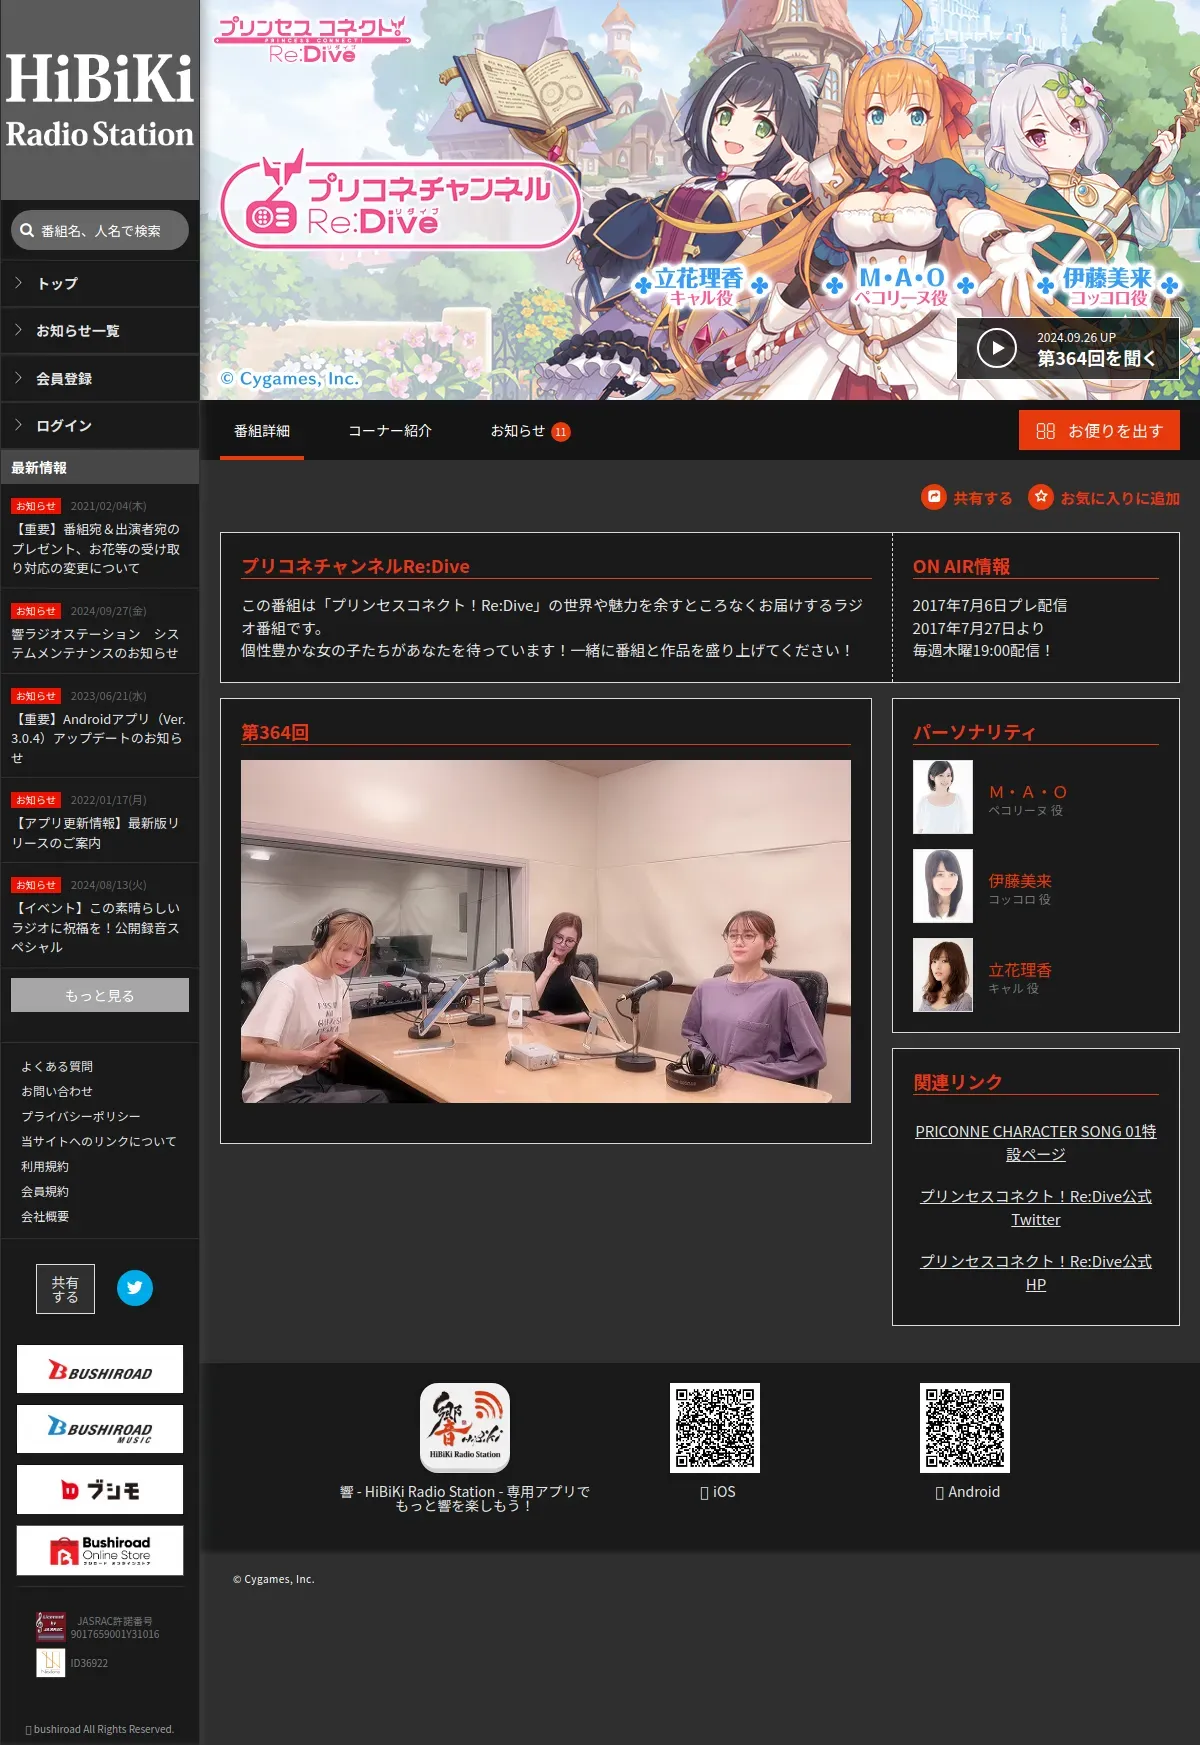Image resolution: width=1200 pixels, height=1745 pixels.
Task: Open お知らせ一覧 in the sidebar
Action: (x=100, y=331)
